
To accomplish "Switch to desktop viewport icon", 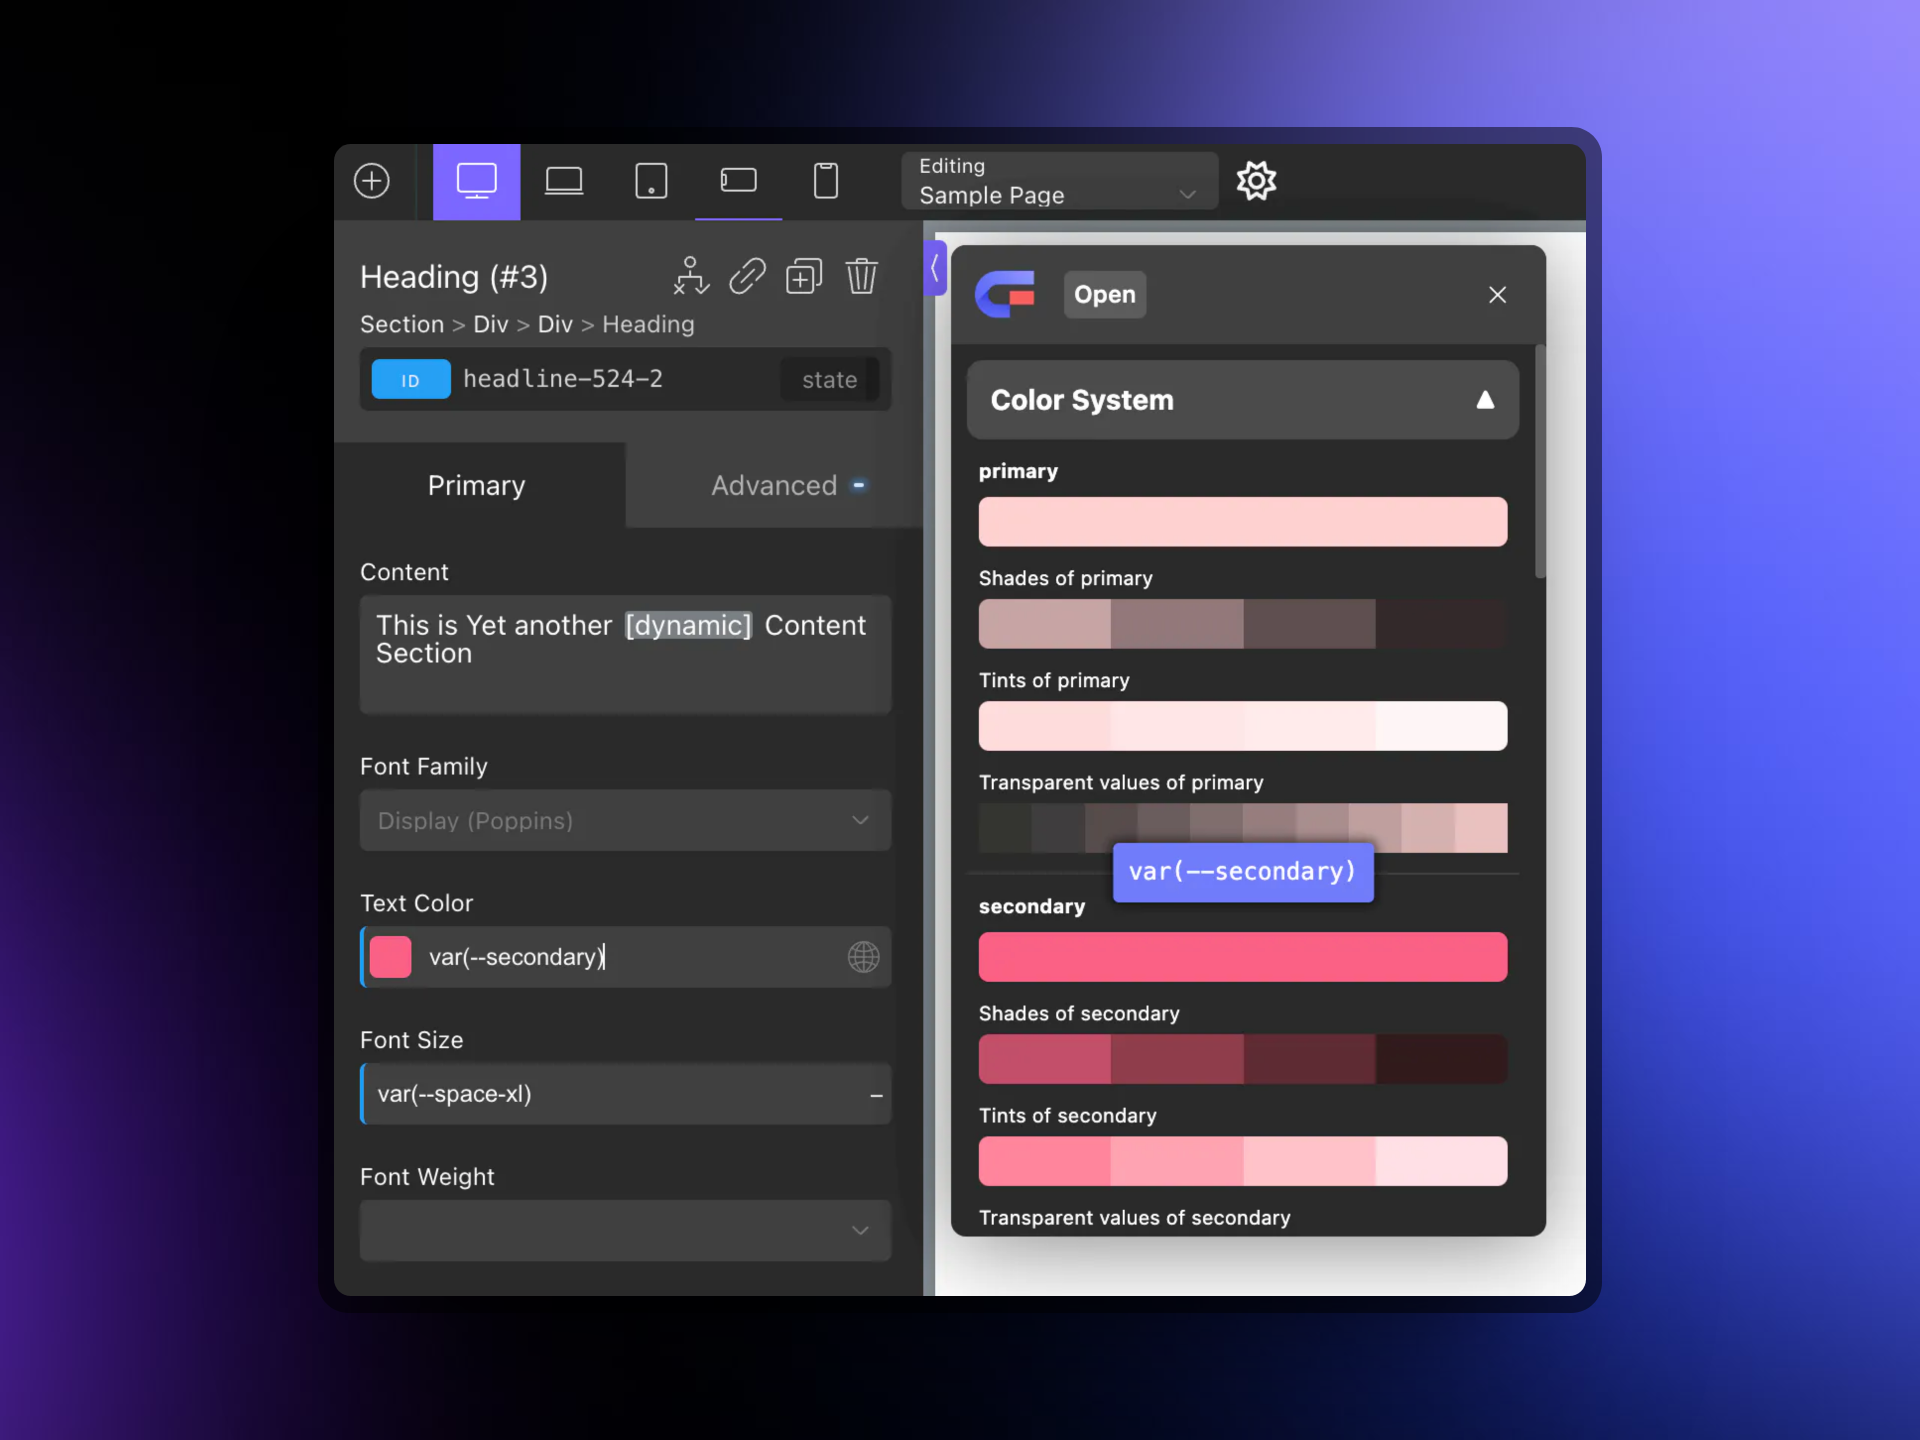I will click(476, 181).
